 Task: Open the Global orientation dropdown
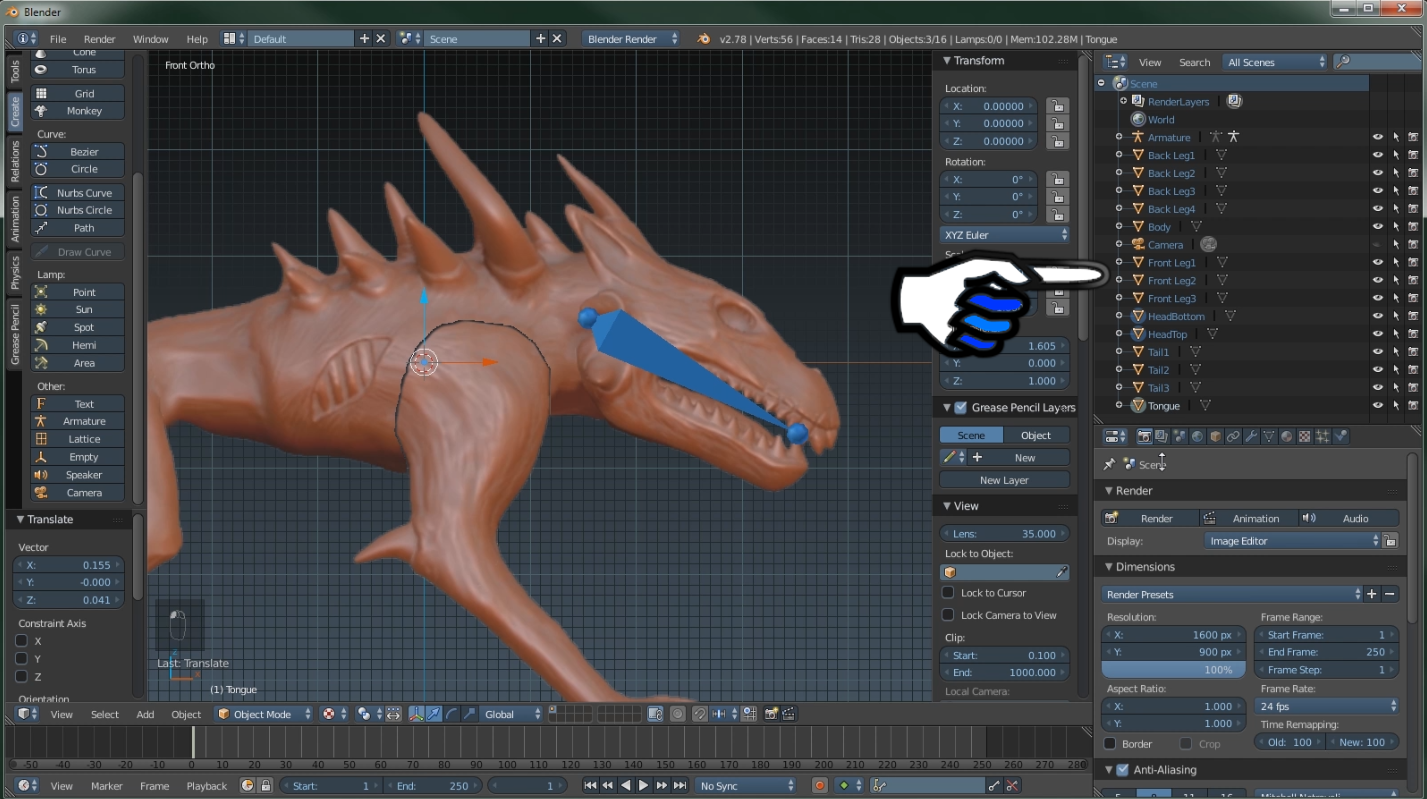[x=512, y=714]
